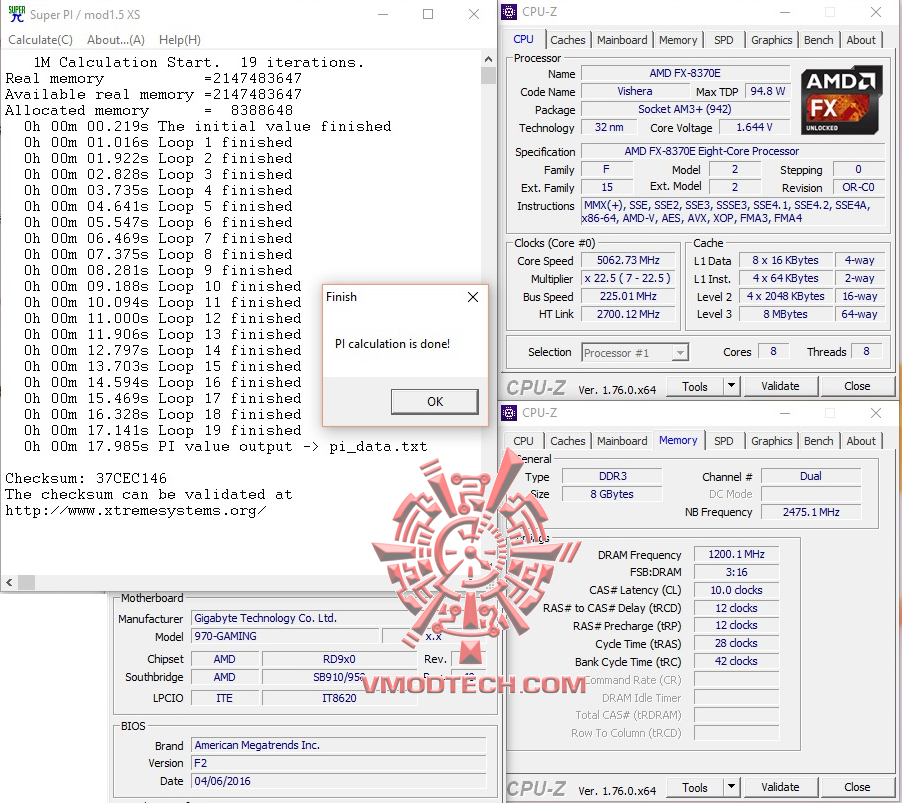Minimize the lower CPU-Z window
This screenshot has width=902, height=803.
click(x=785, y=413)
